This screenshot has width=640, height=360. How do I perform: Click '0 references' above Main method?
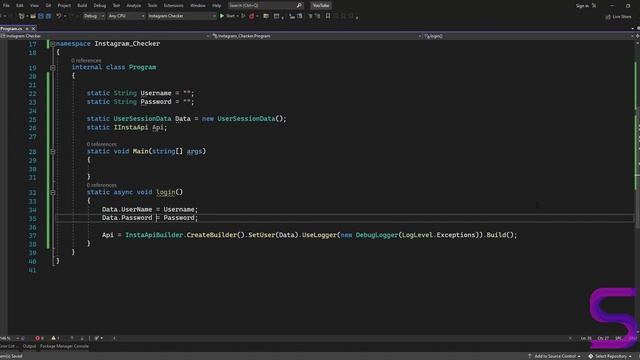point(102,144)
